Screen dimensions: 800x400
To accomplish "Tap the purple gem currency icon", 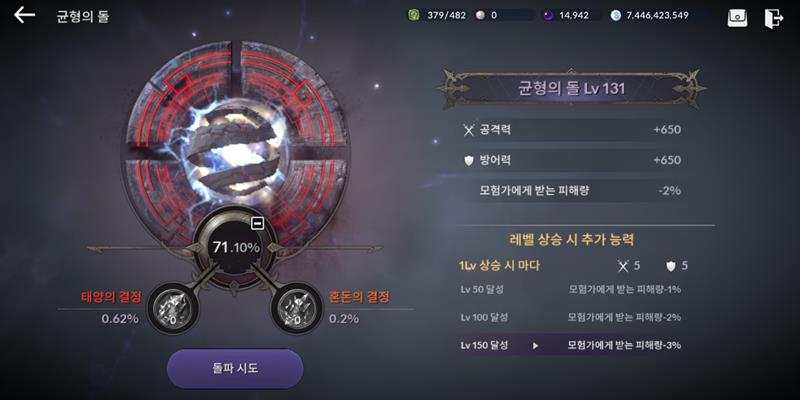I will pyautogui.click(x=548, y=15).
